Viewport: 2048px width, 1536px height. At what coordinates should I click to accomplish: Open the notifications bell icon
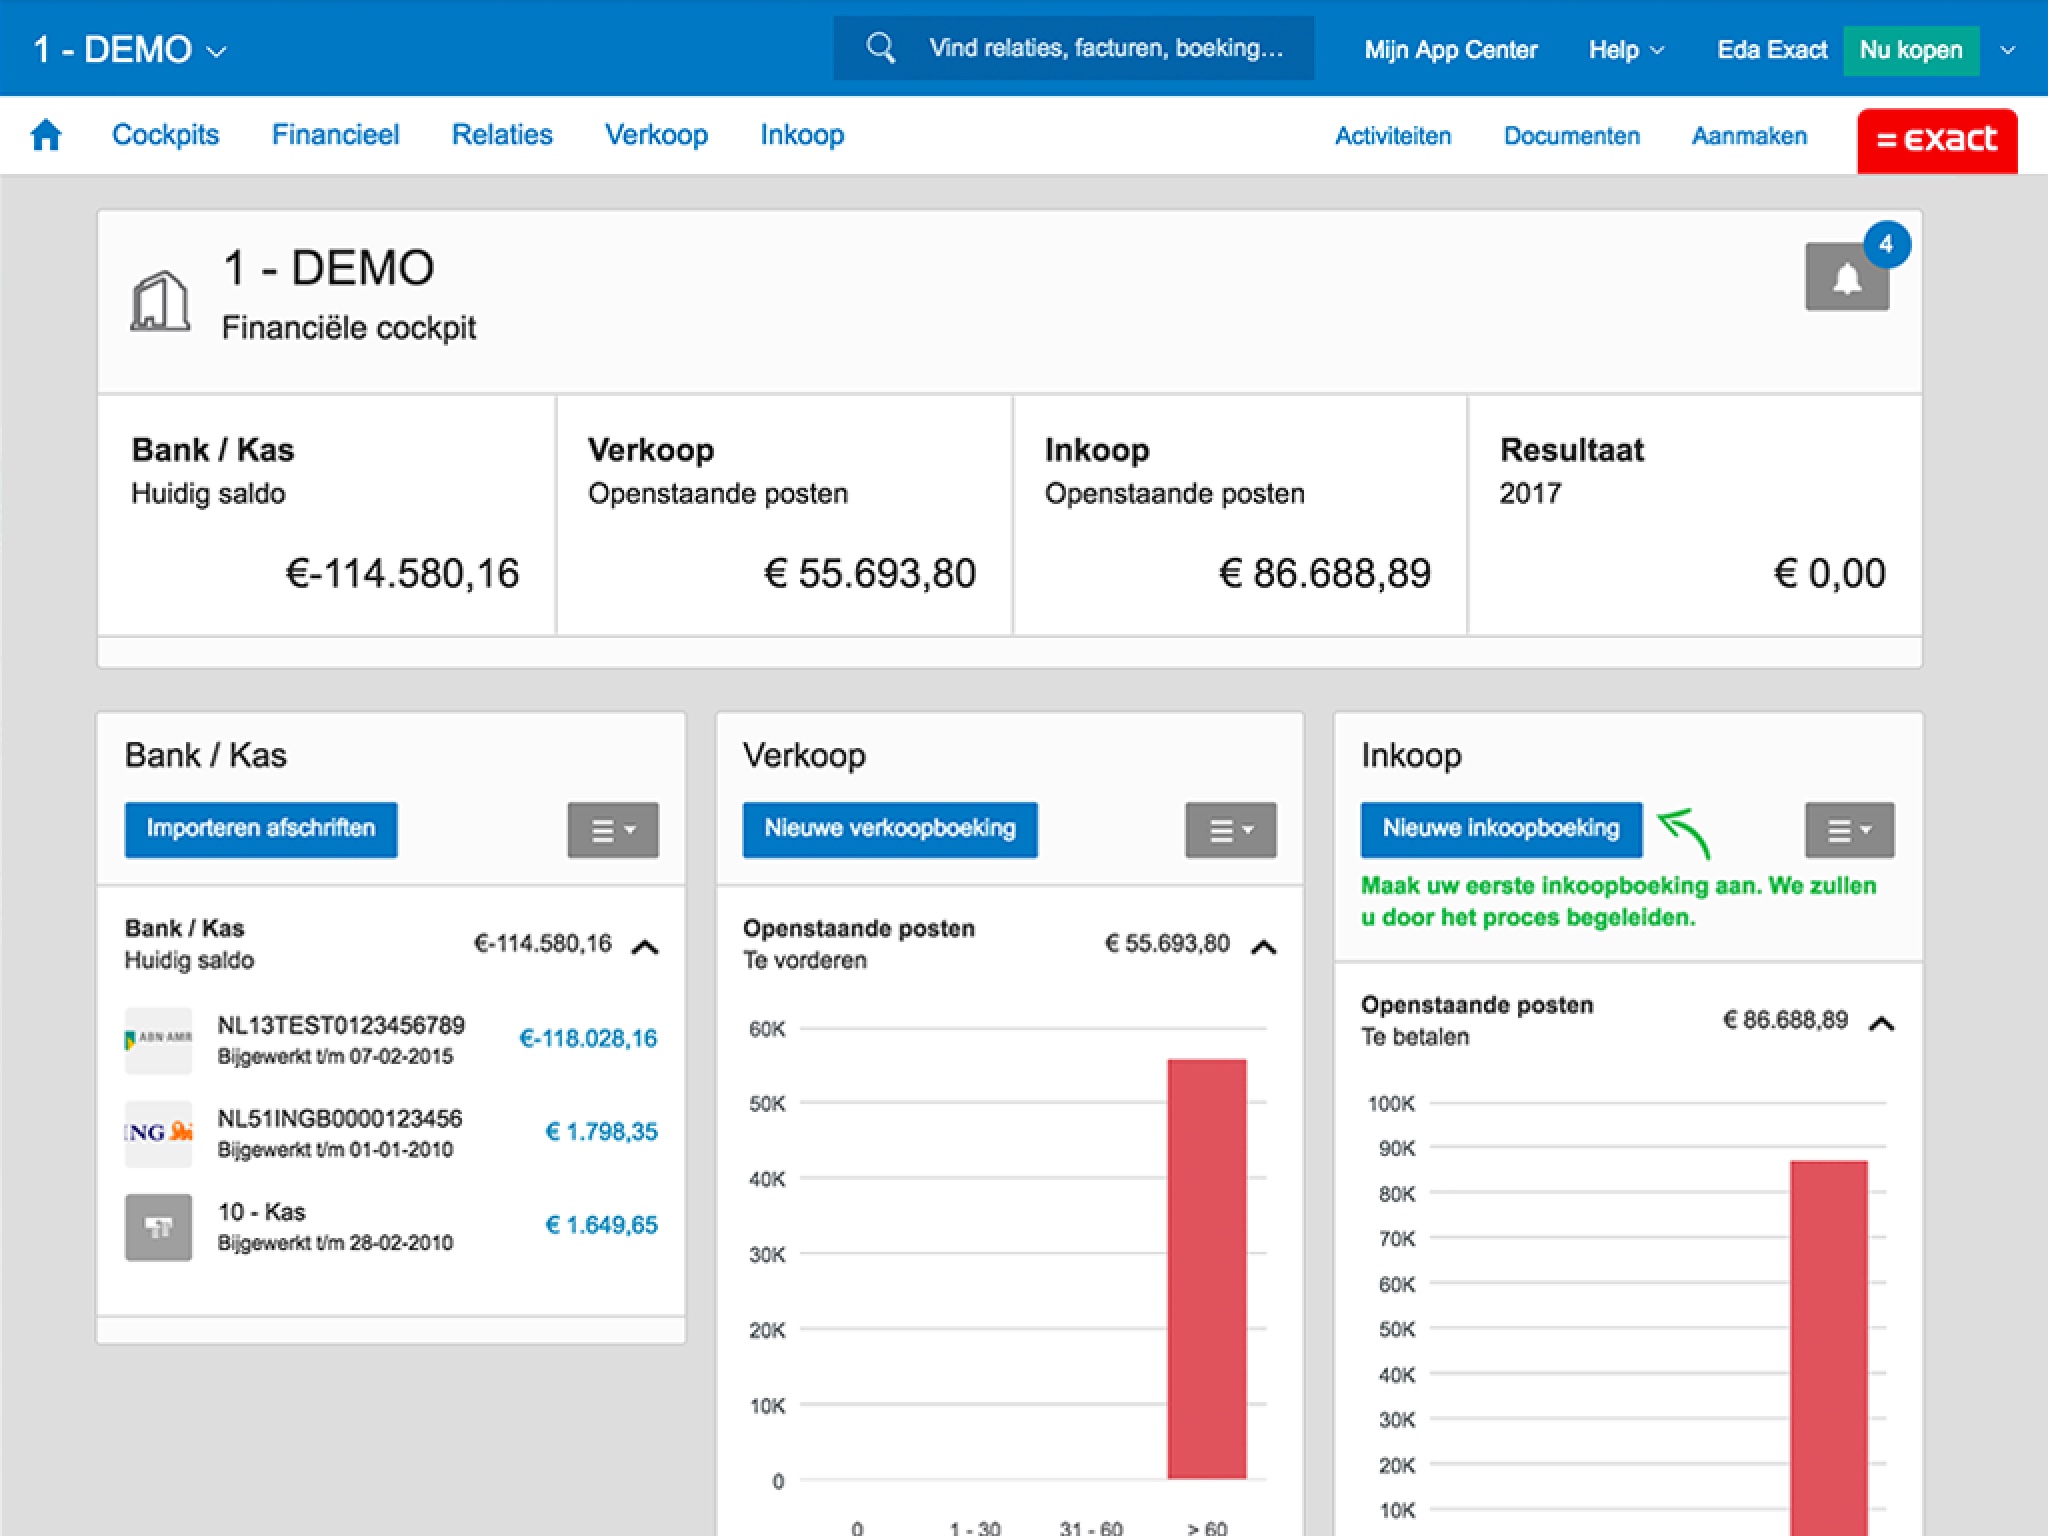[1846, 277]
